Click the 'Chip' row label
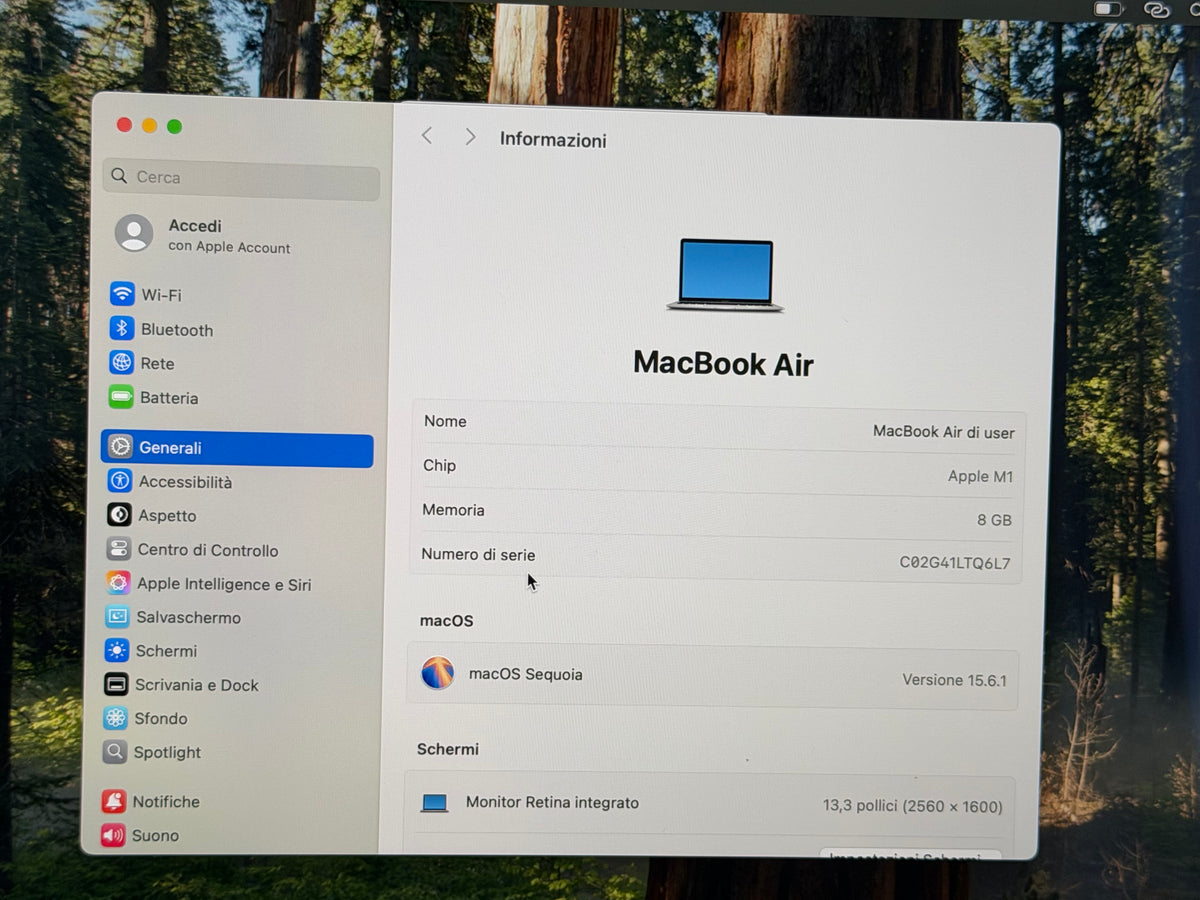This screenshot has width=1200, height=900. pos(439,465)
